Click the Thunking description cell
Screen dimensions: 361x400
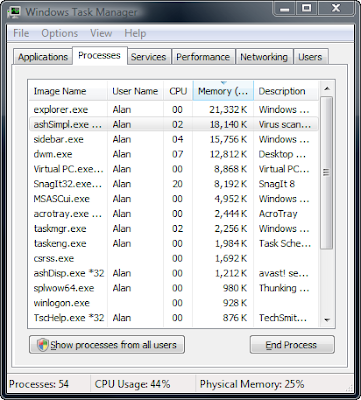pyautogui.click(x=284, y=288)
